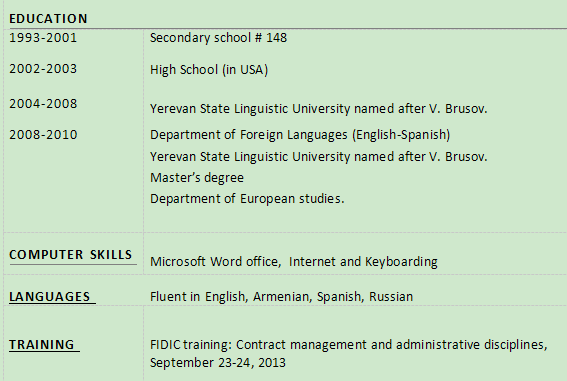
Task: Click the 'Master's degree' line
Action: point(197,177)
